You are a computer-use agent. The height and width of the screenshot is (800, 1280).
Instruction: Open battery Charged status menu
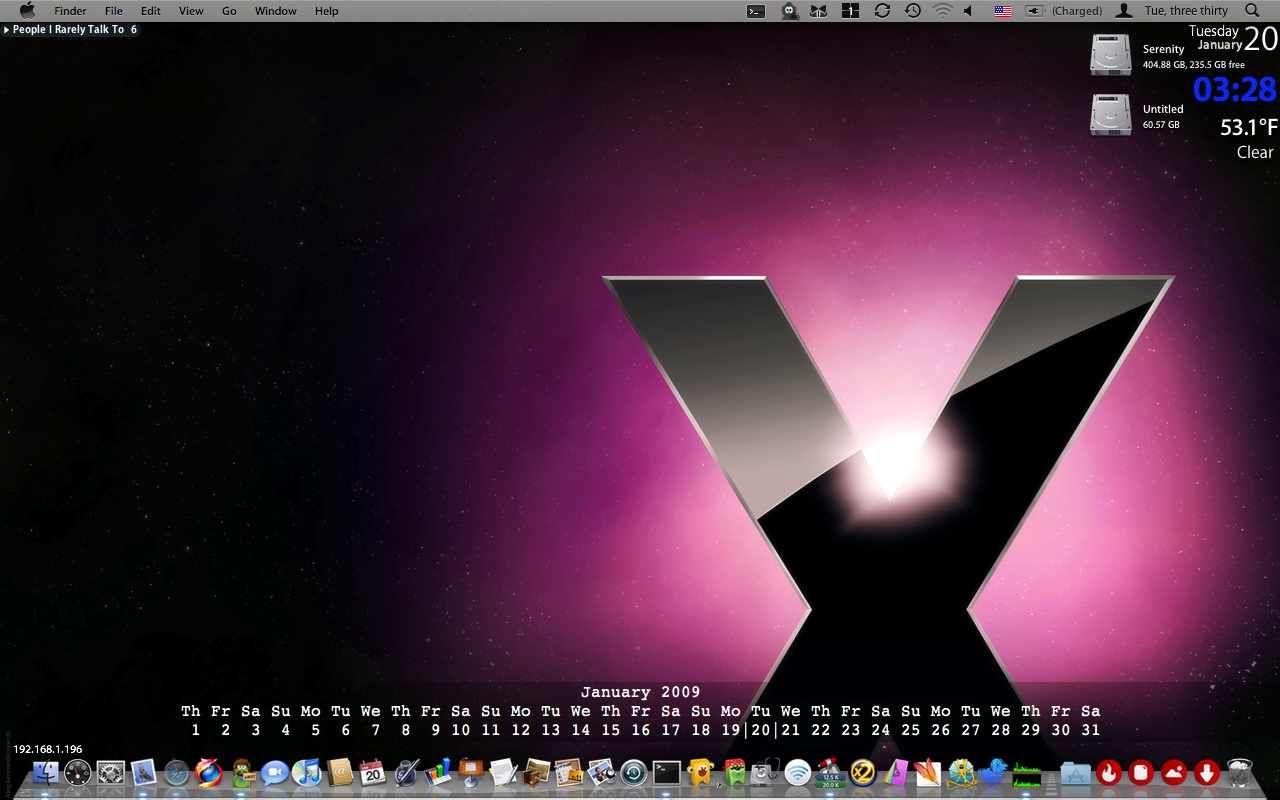[x=1064, y=11]
